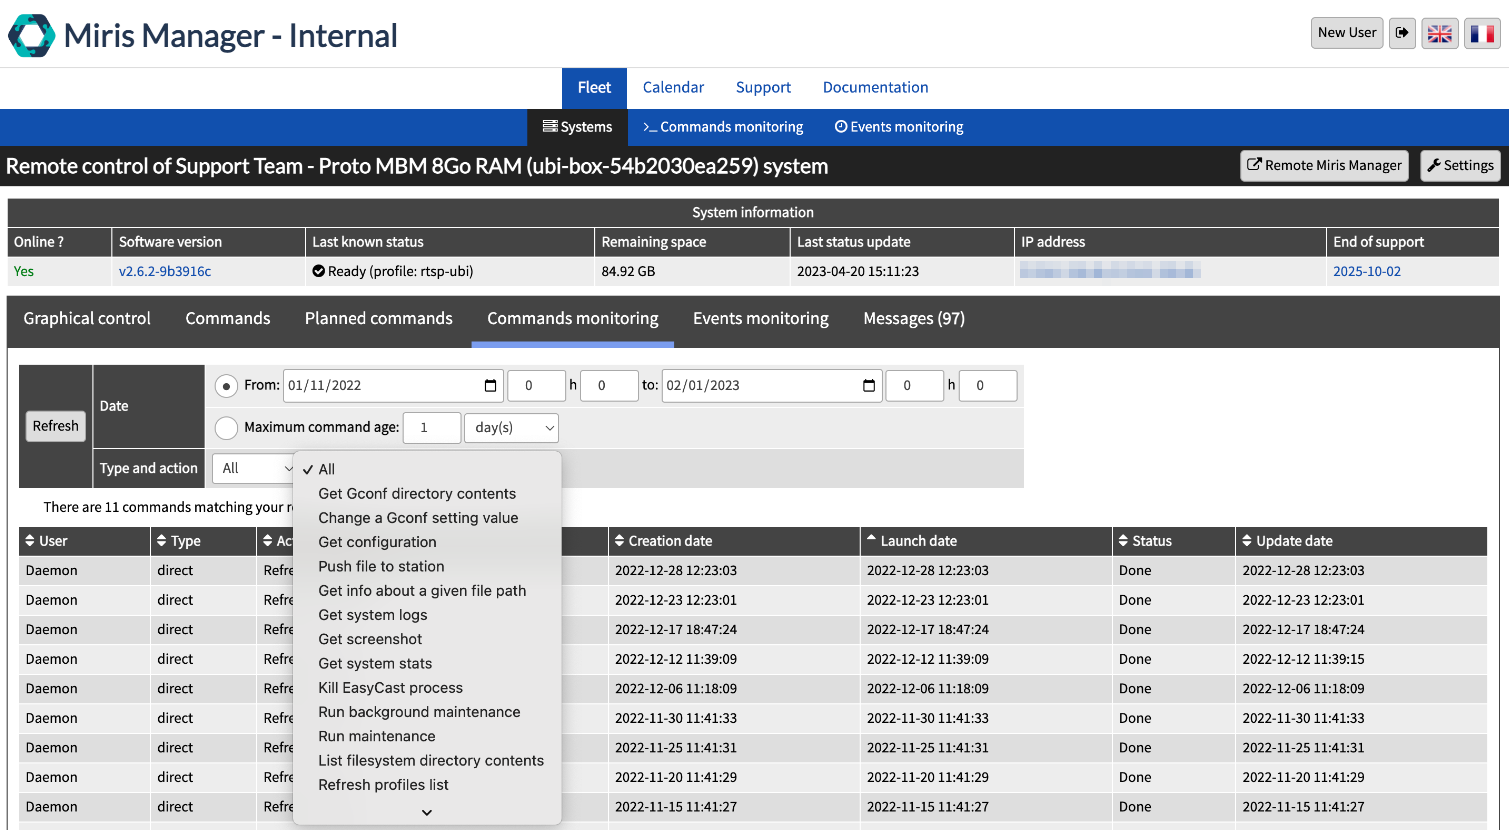Viewport: 1509px width, 830px height.
Task: Switch to Graphical control tab
Action: tap(87, 319)
